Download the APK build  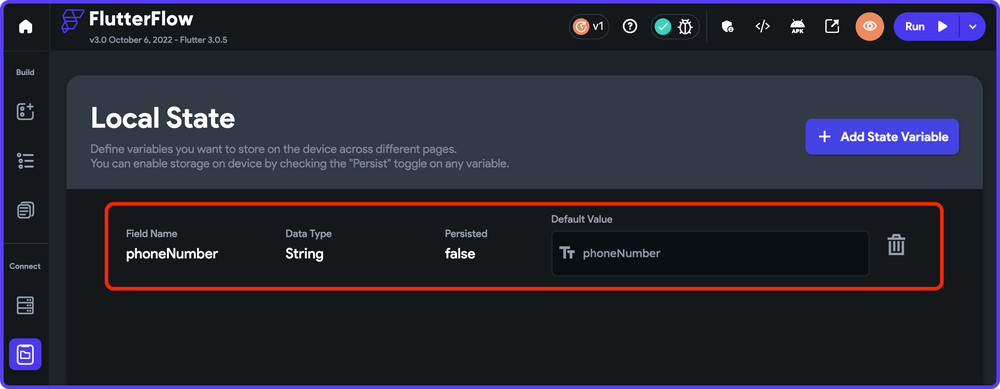[797, 27]
